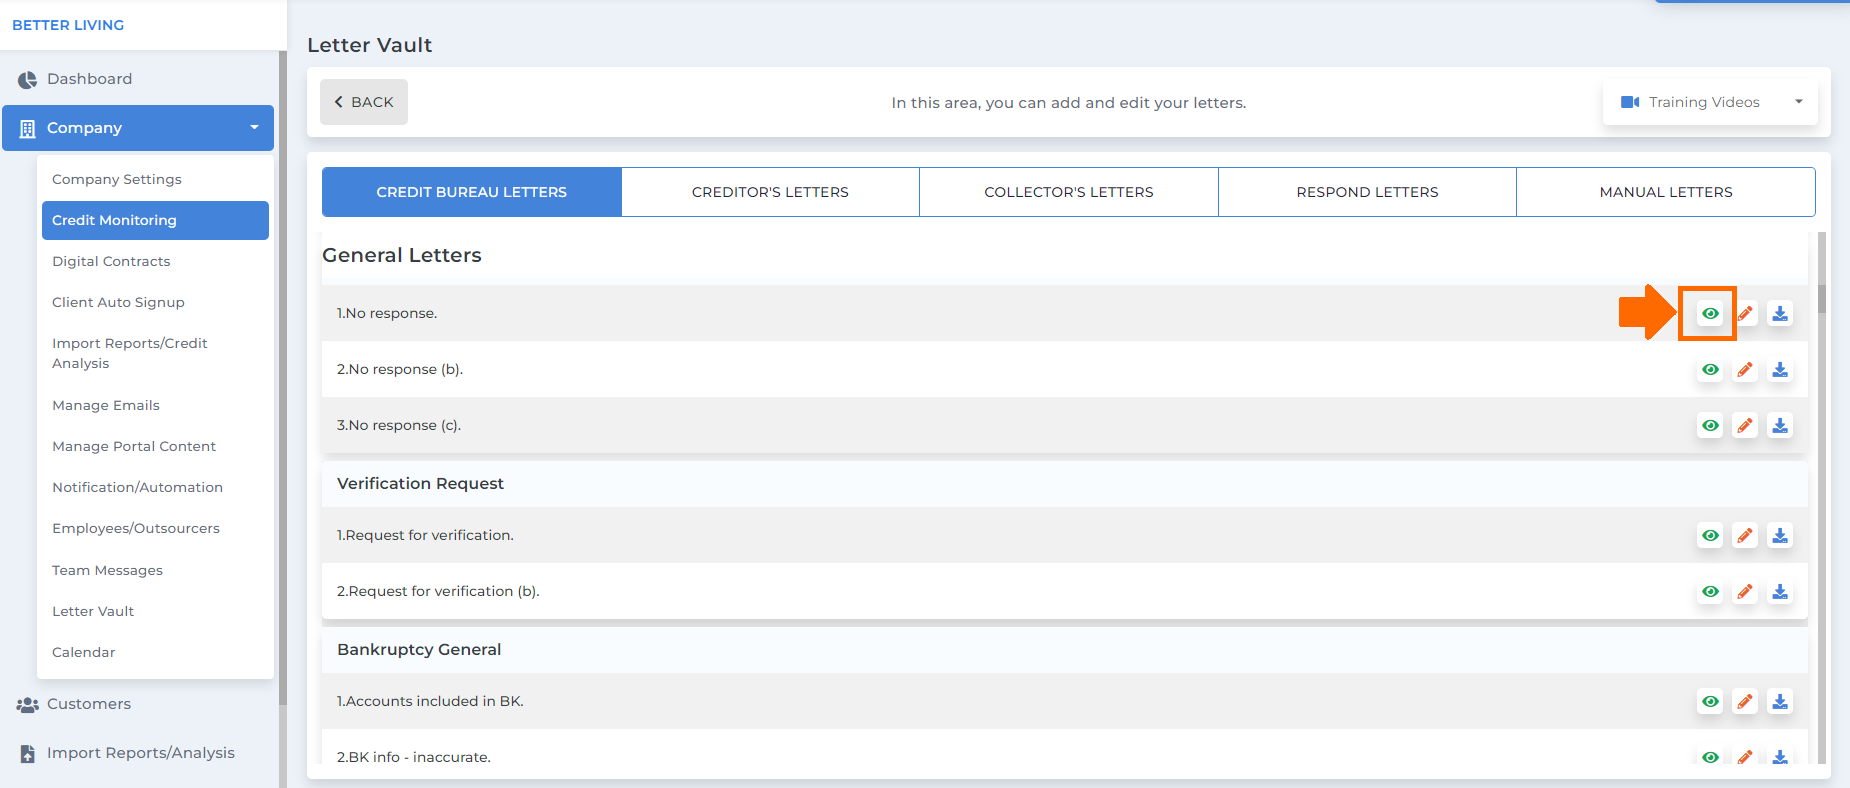
Task: Preview '1.Request for verification.' letter
Action: pos(1710,535)
